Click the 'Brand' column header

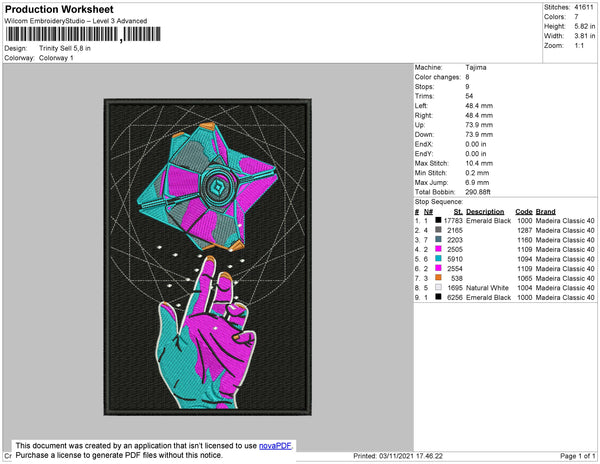545,212
